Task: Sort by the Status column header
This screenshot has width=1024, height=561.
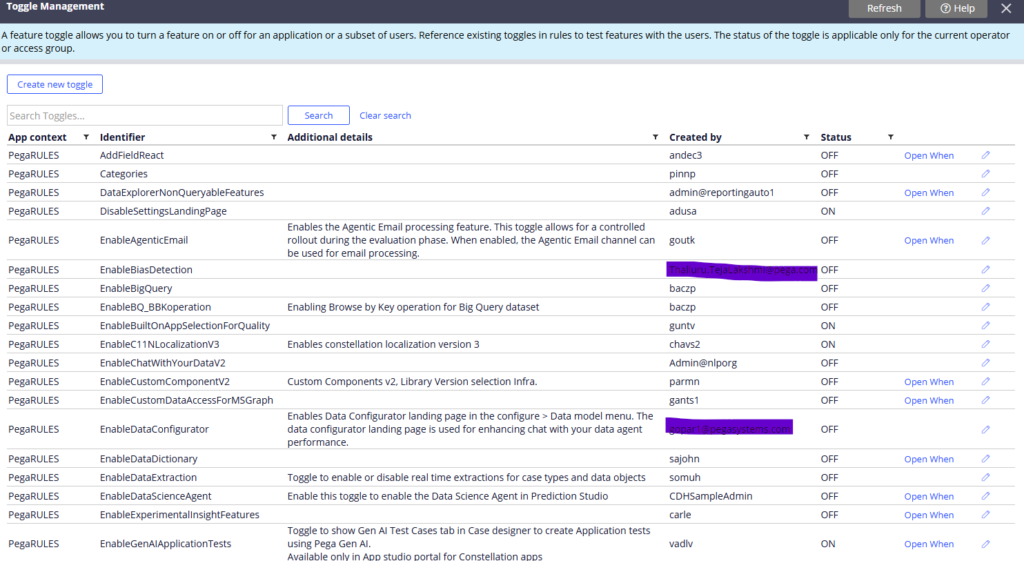Action: [x=836, y=137]
